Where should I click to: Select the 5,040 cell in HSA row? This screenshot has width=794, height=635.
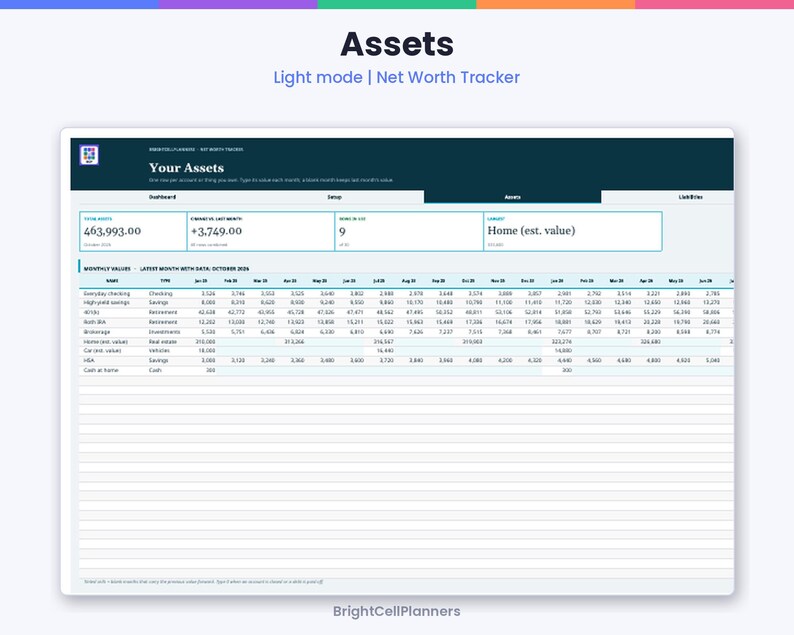712,361
